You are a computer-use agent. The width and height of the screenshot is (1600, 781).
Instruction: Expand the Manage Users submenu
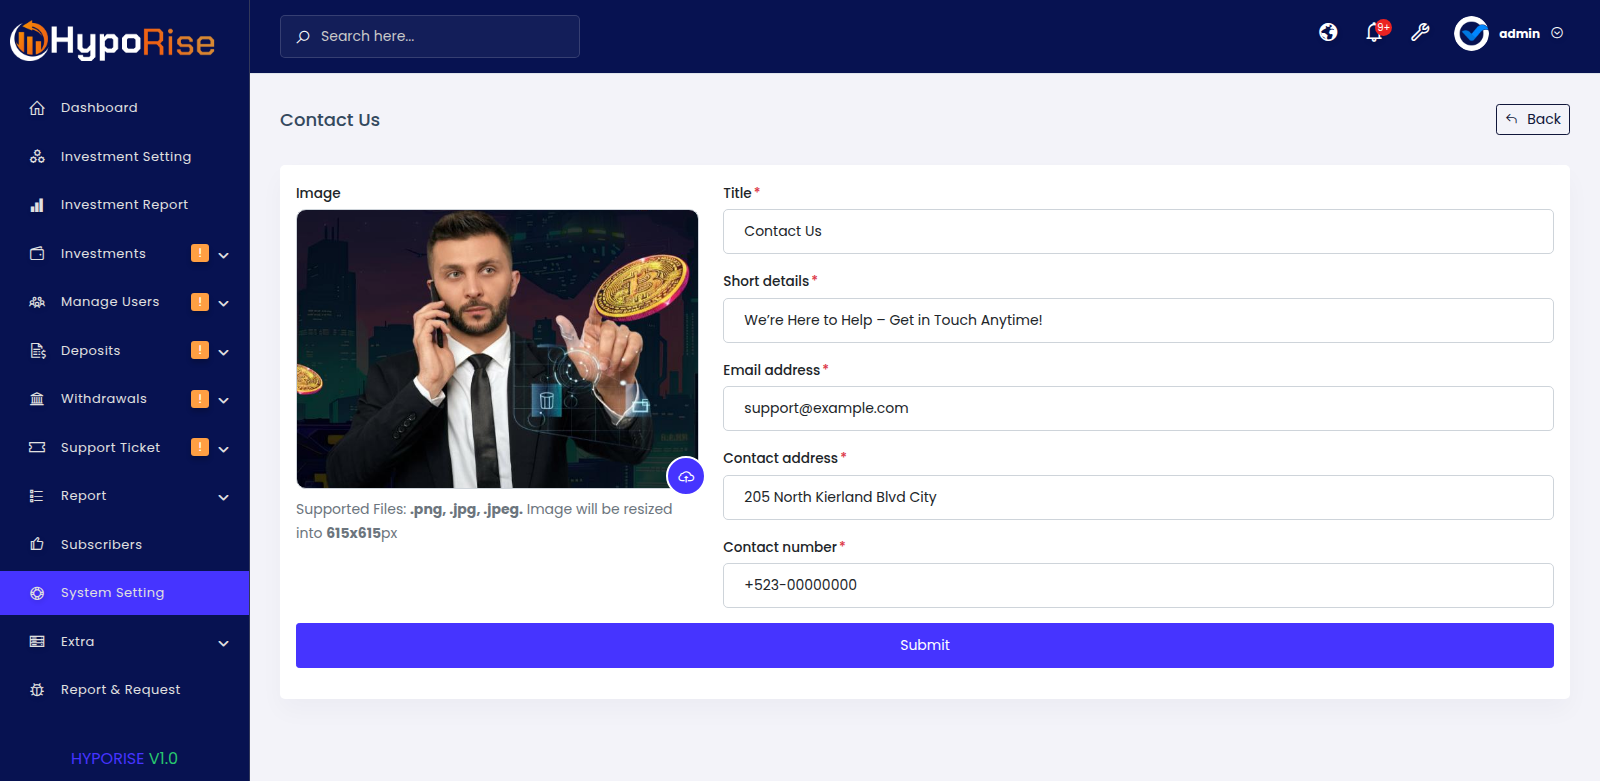(x=224, y=303)
